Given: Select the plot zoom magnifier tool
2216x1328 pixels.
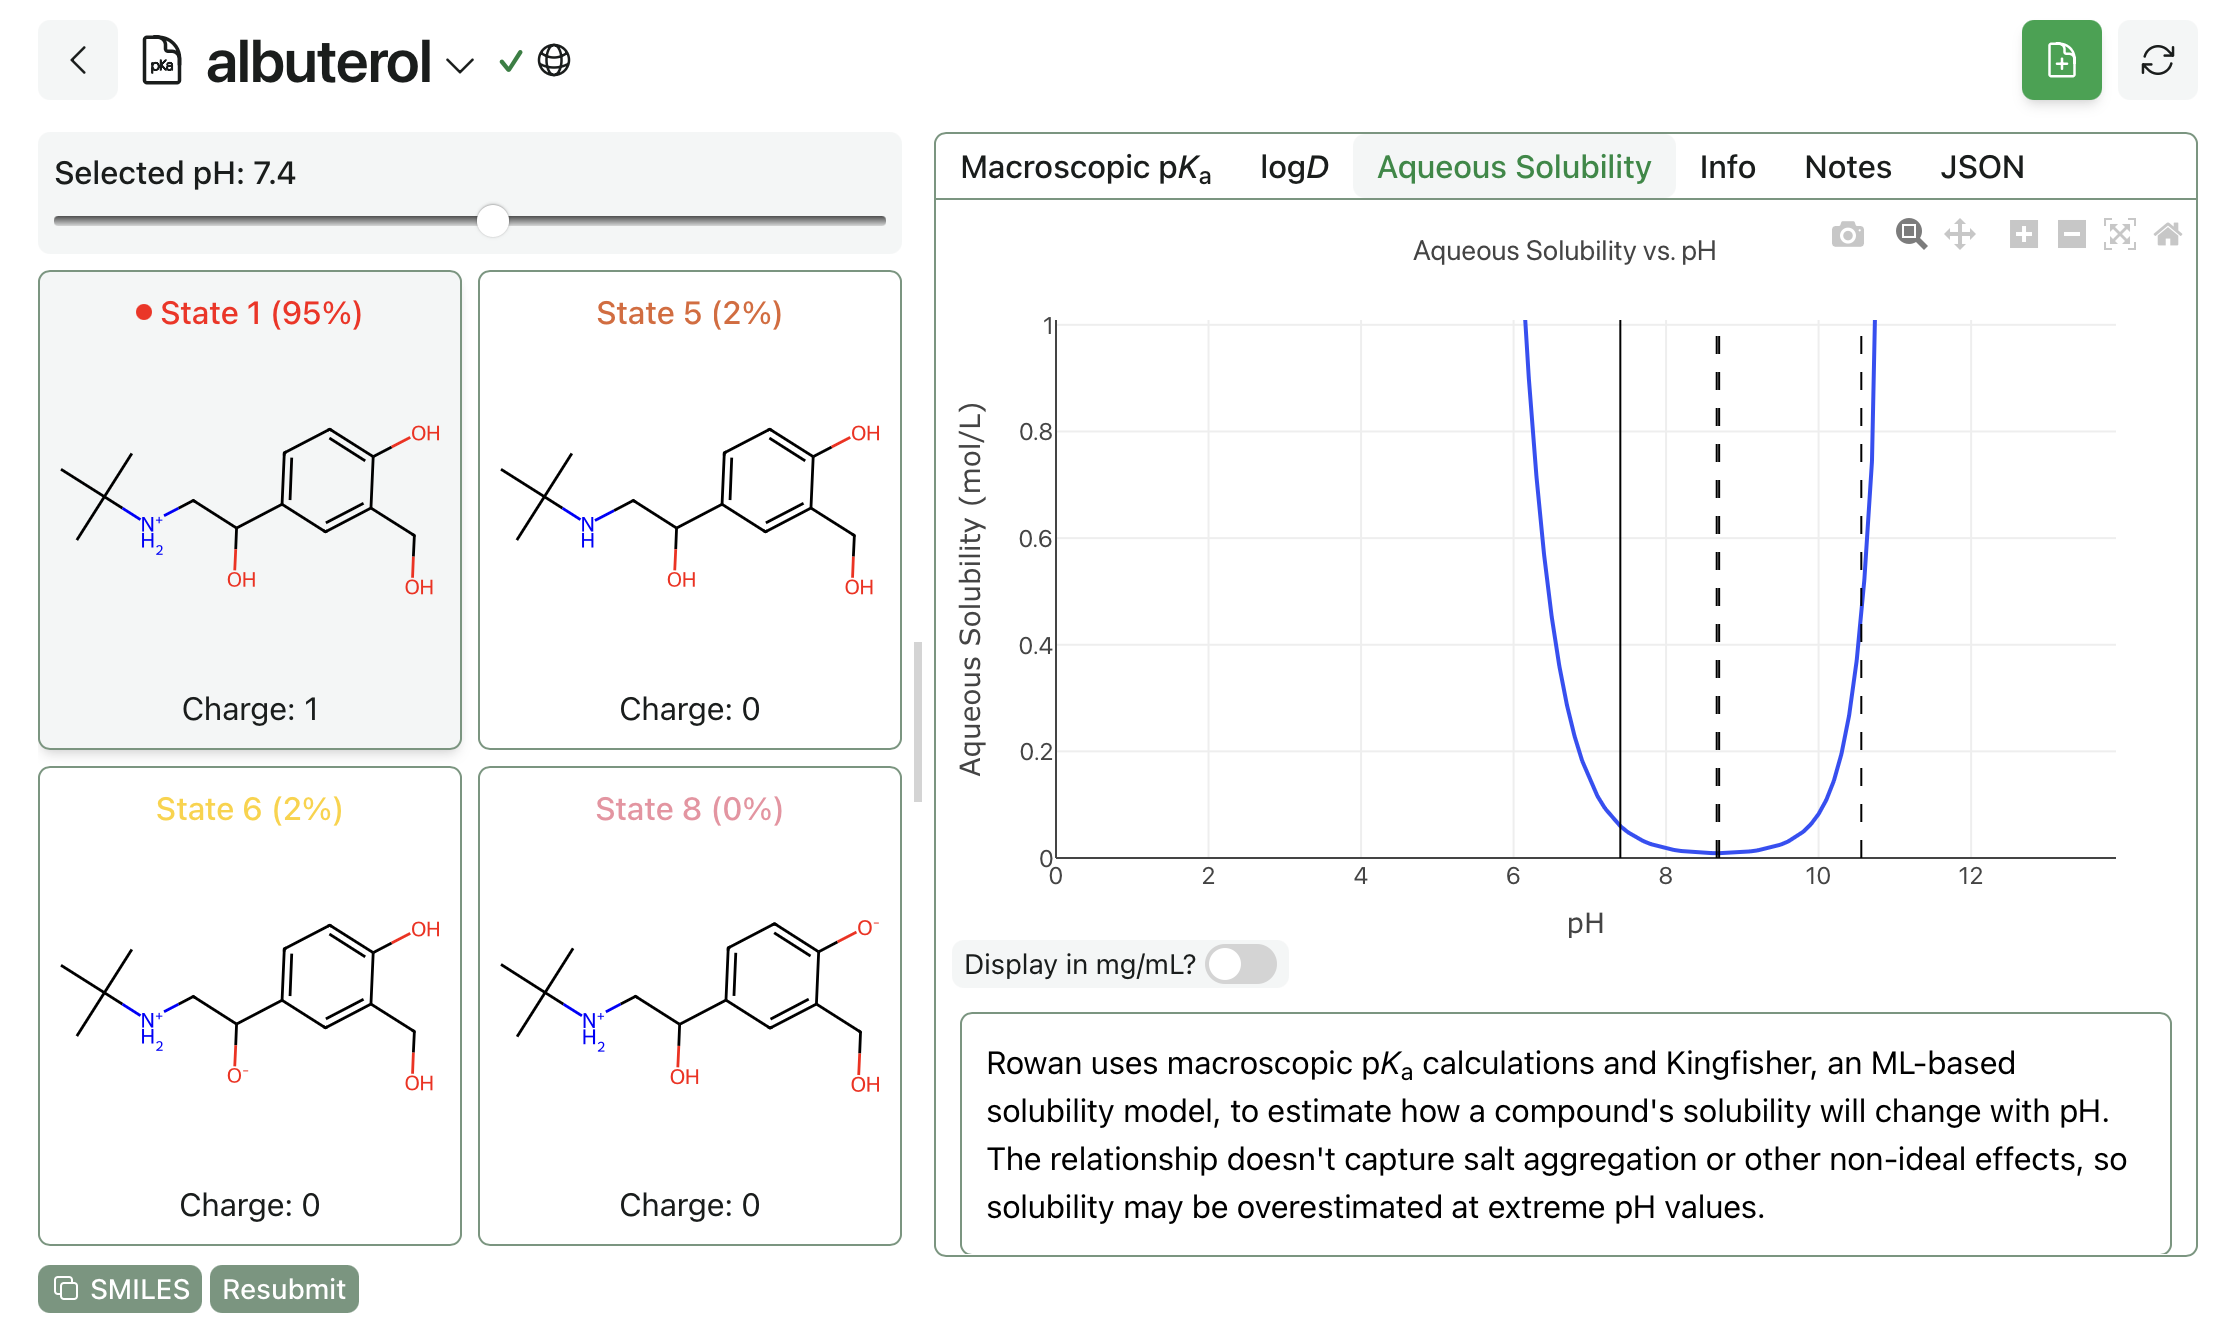Looking at the screenshot, I should (x=1911, y=235).
